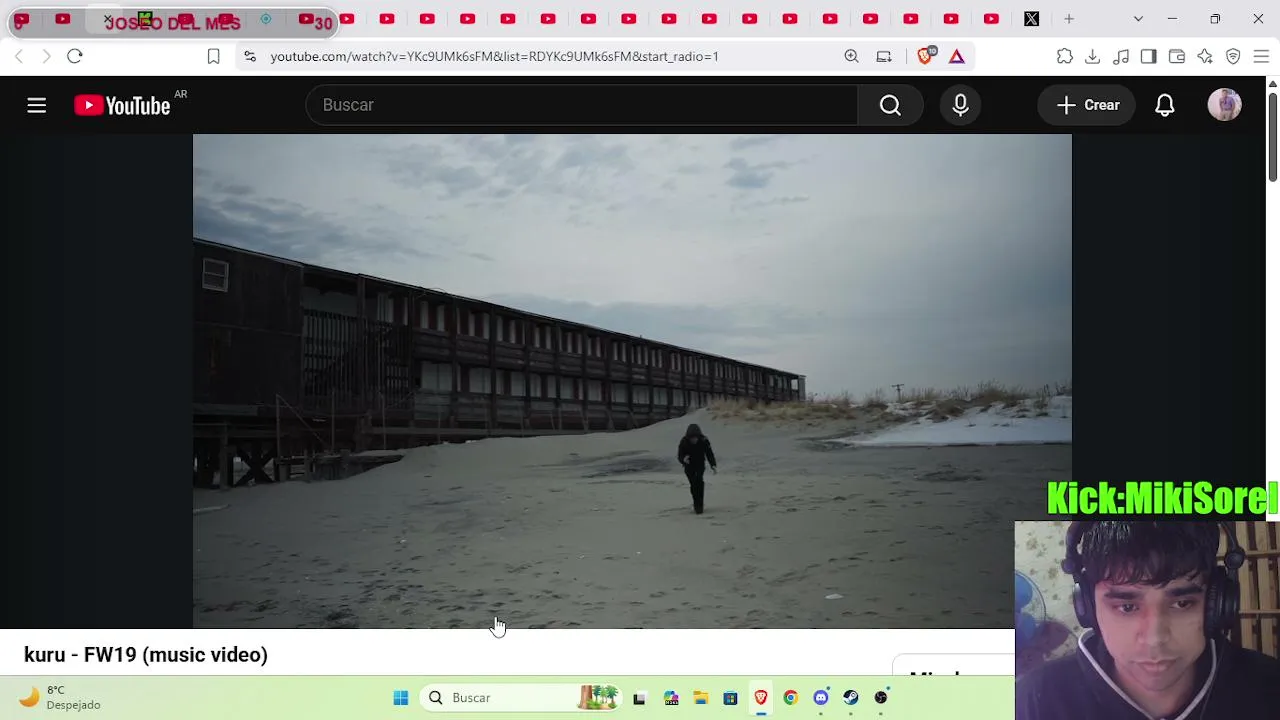Open Brave Rewards triangle icon

click(x=957, y=56)
